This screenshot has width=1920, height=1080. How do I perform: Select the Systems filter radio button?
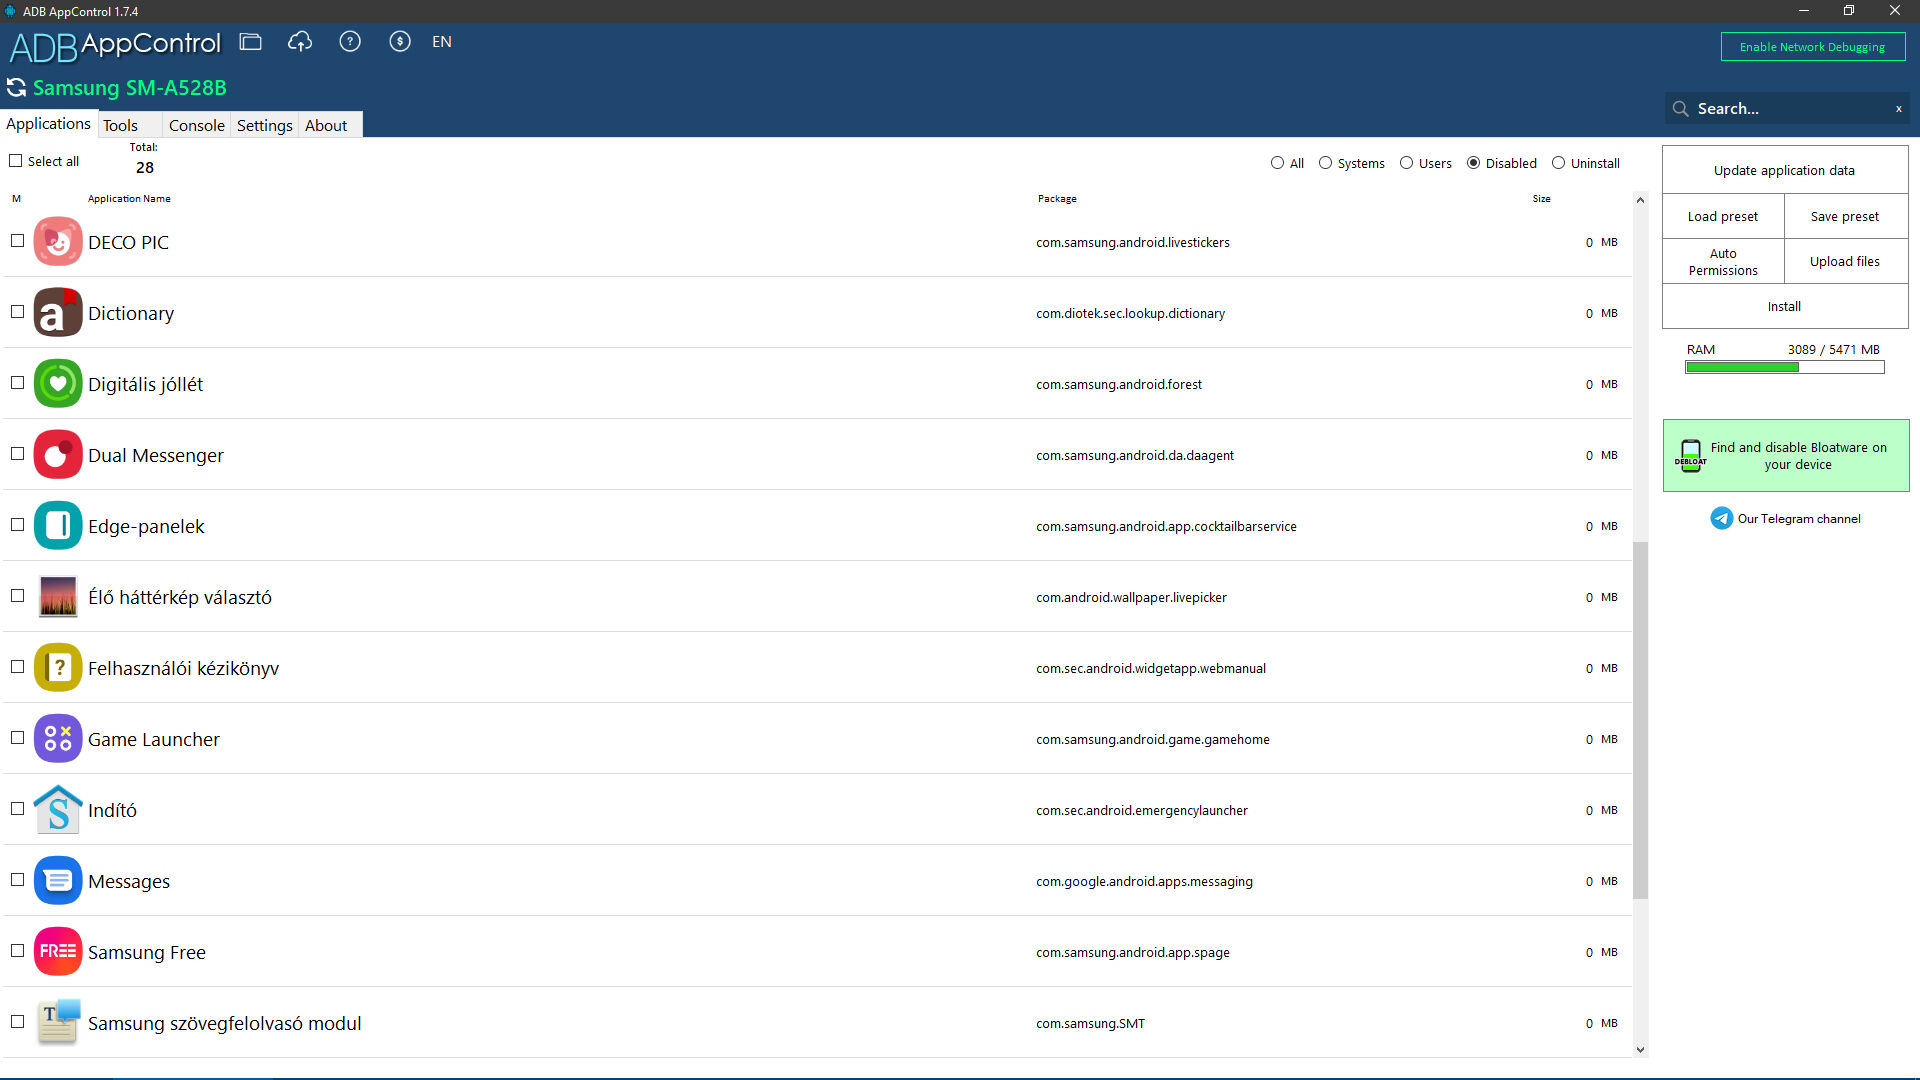pyautogui.click(x=1325, y=163)
